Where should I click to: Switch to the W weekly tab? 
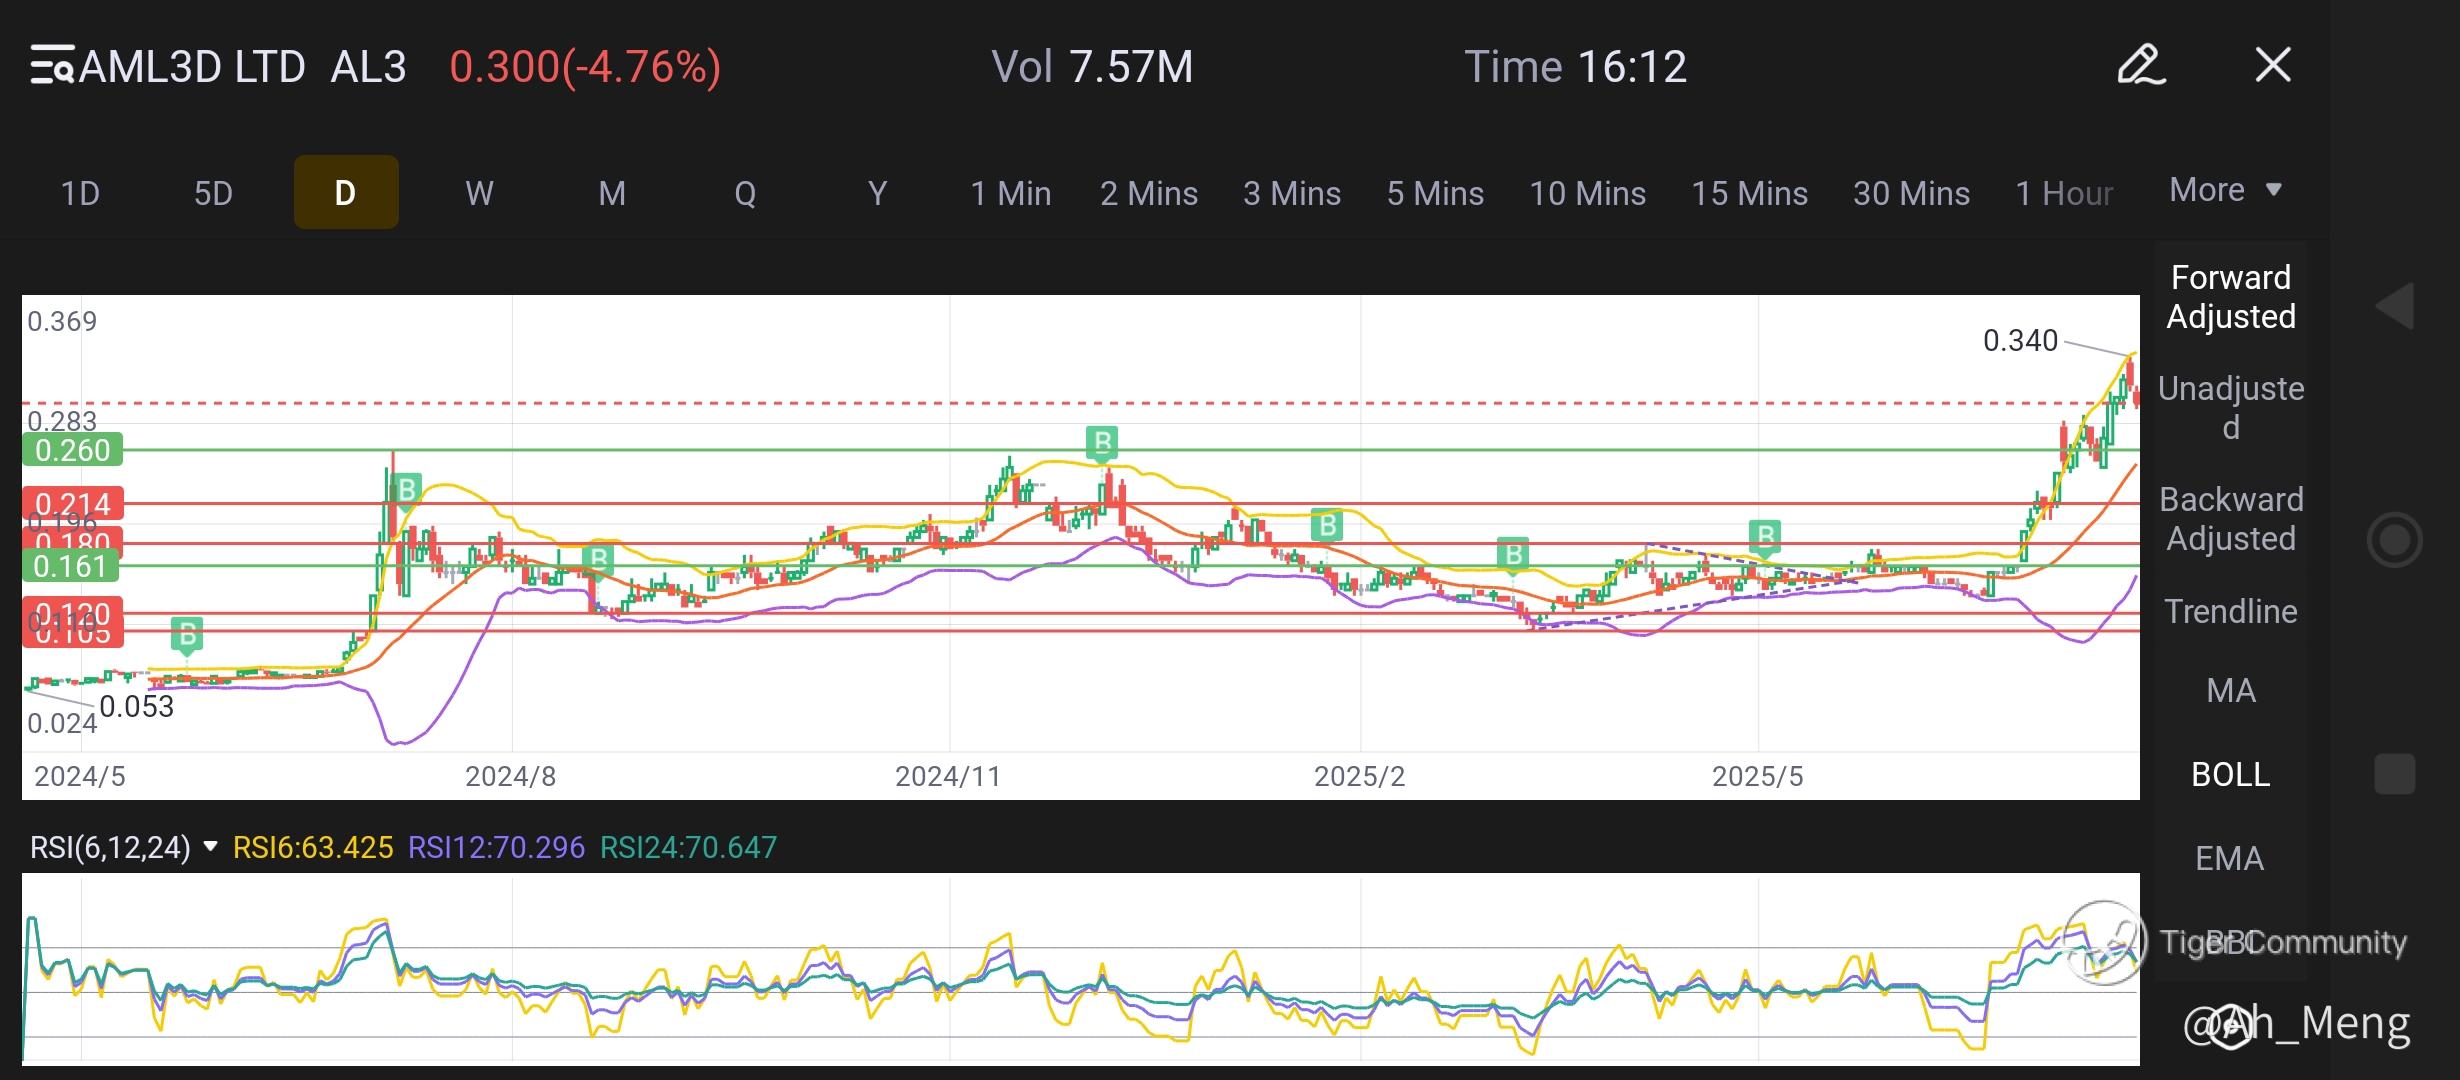[479, 193]
